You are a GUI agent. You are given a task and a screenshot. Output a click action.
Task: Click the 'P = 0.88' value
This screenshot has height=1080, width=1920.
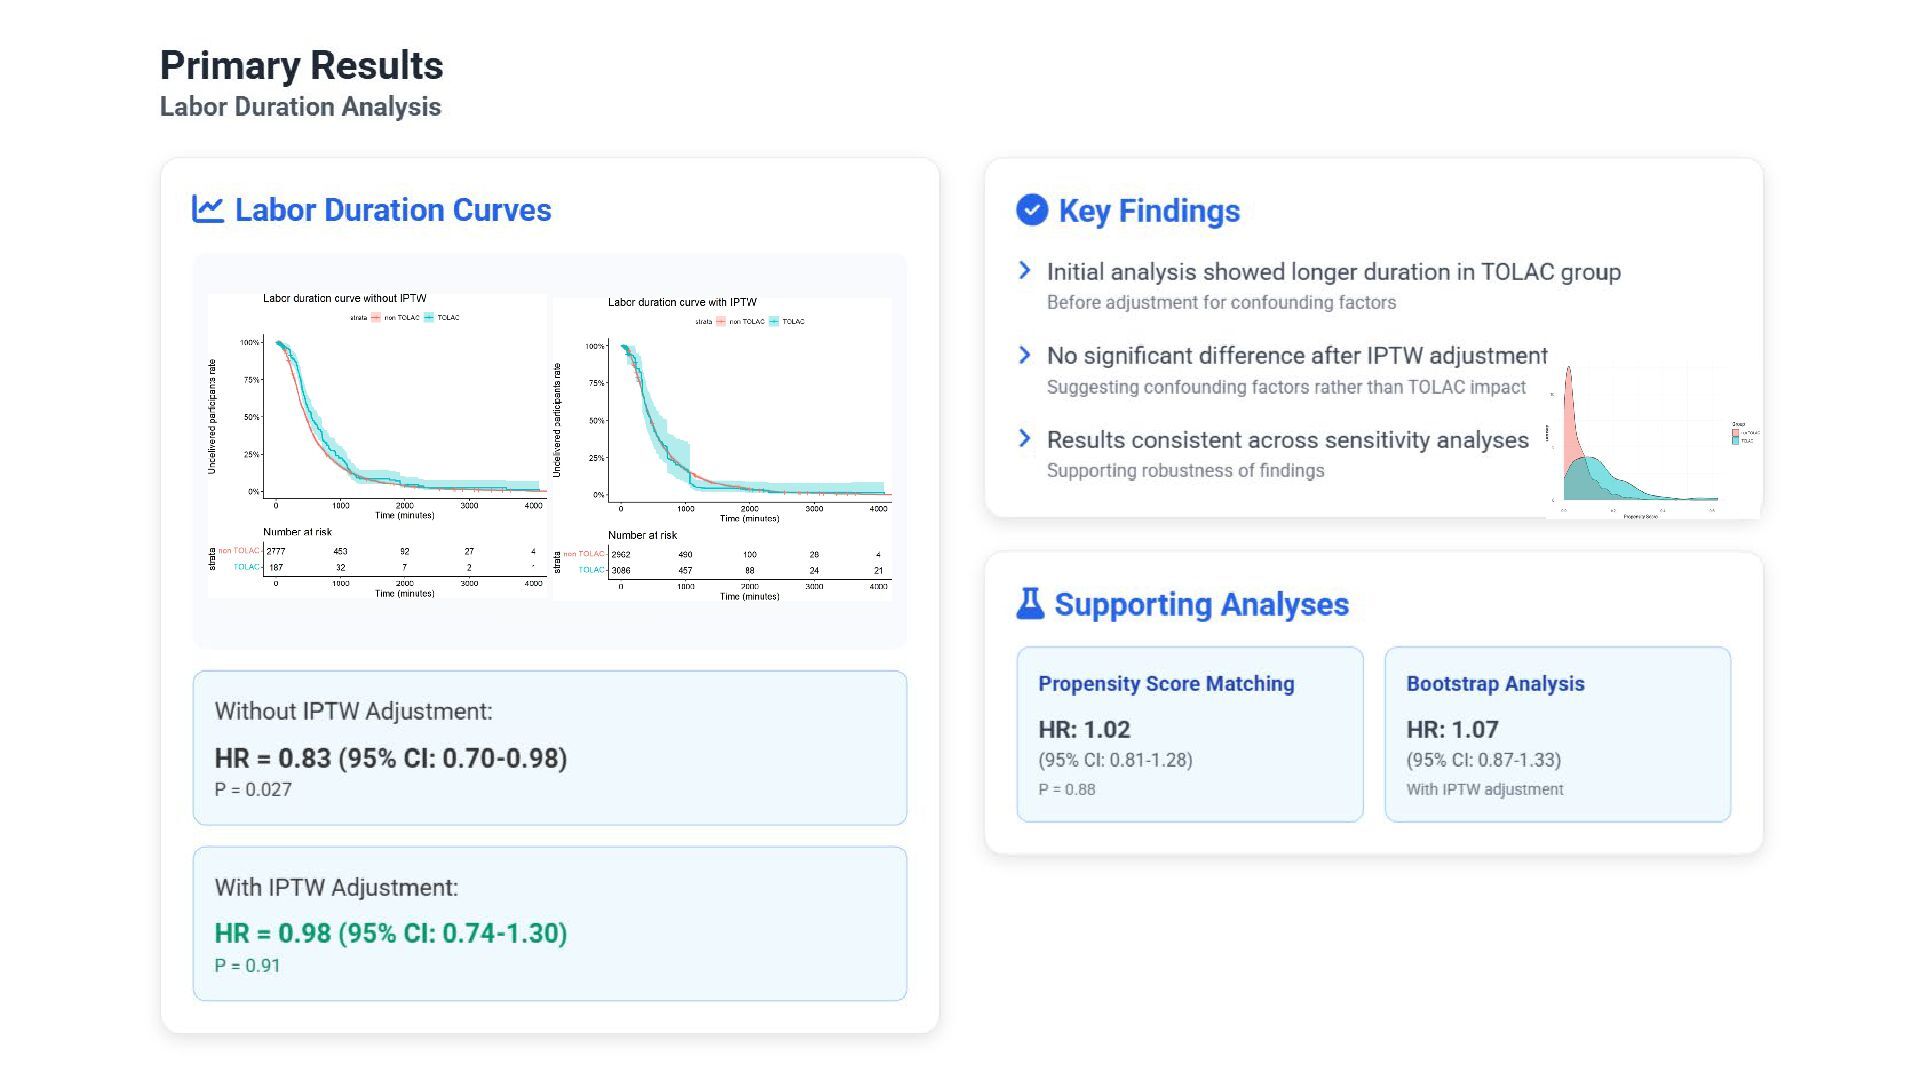[x=1067, y=790]
